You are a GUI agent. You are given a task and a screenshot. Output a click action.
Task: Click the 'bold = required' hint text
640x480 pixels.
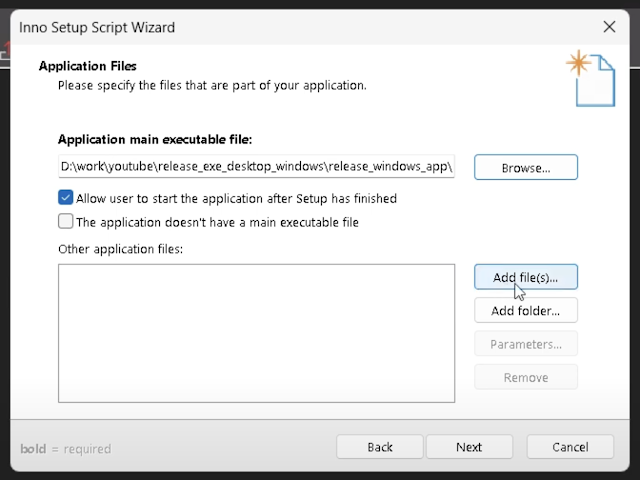pyautogui.click(x=65, y=449)
